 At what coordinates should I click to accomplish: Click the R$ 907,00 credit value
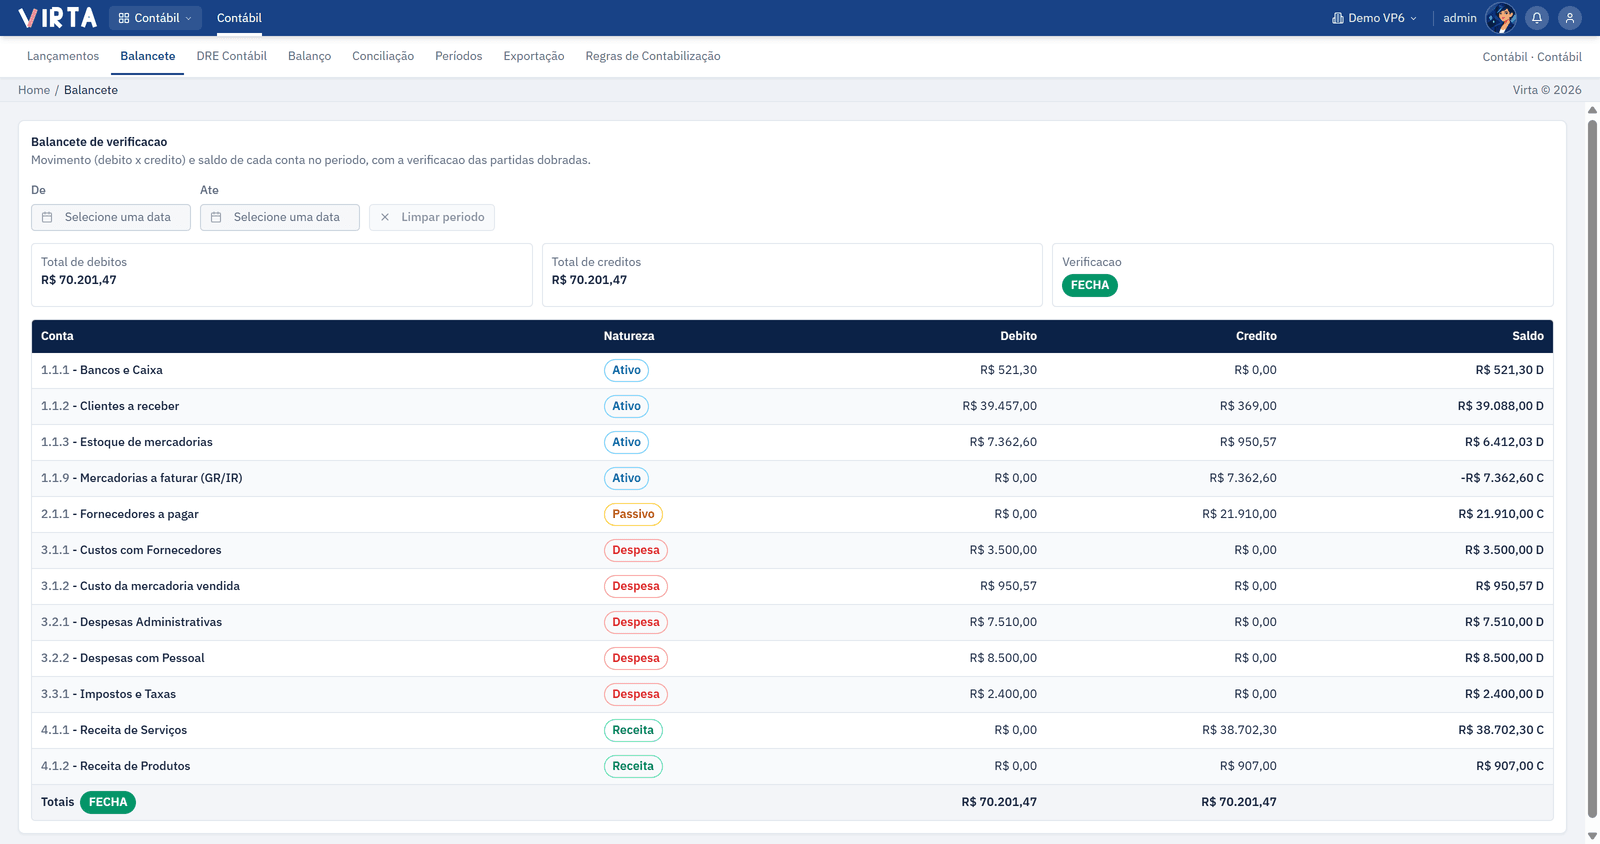click(x=1248, y=766)
